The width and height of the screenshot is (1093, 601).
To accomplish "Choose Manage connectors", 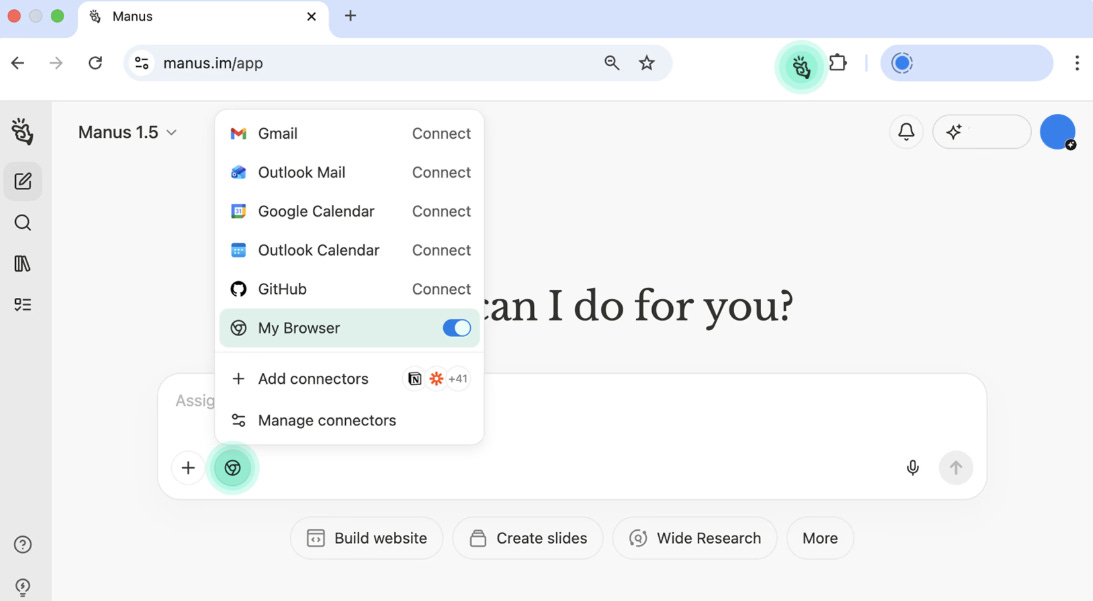I will pos(349,420).
